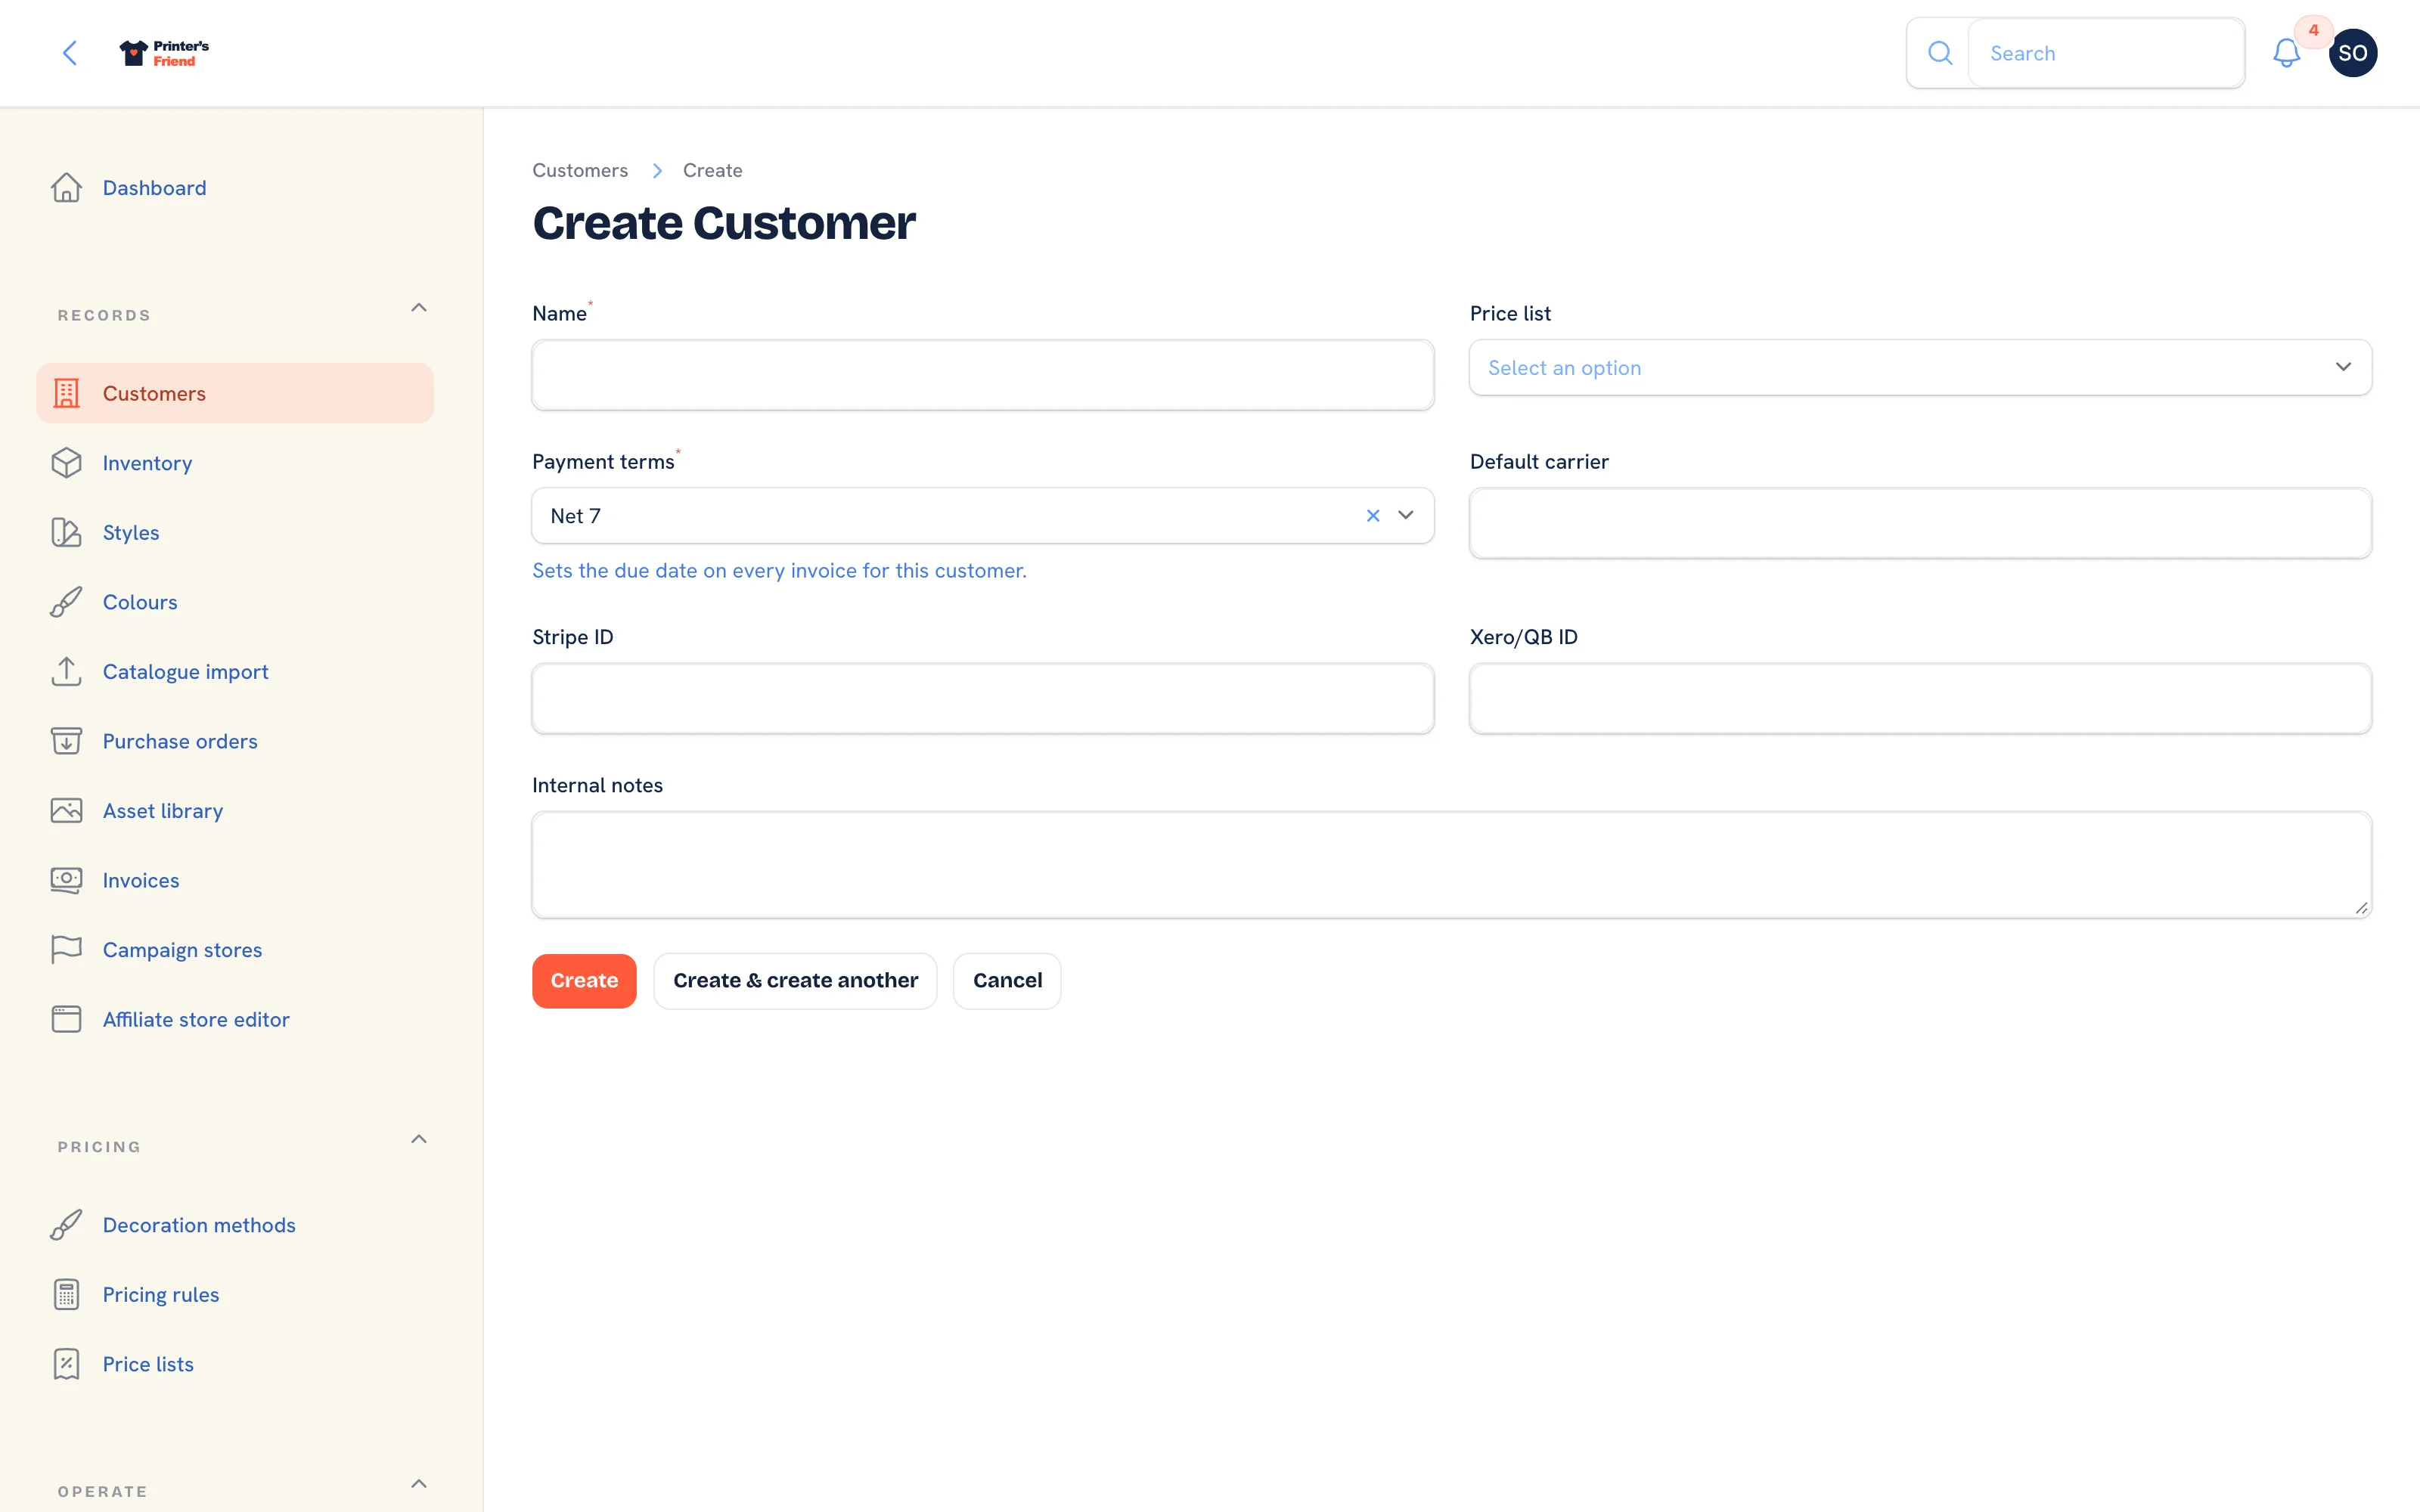
Task: Navigate to Pricing rules
Action: point(235,1294)
